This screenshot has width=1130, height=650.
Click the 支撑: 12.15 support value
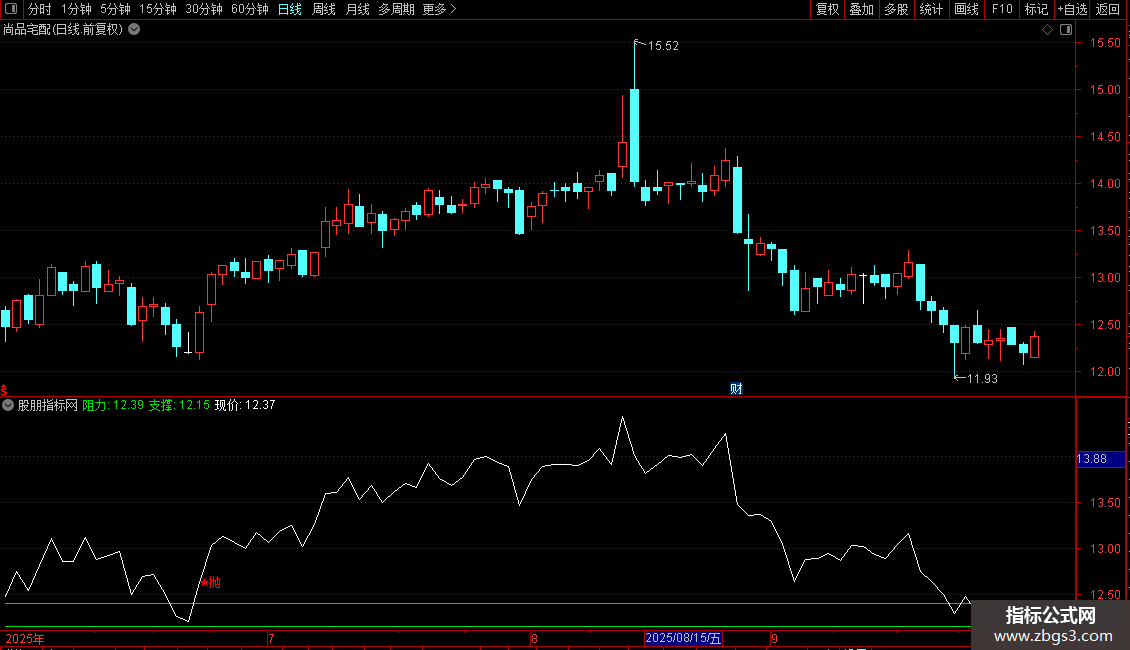point(179,405)
